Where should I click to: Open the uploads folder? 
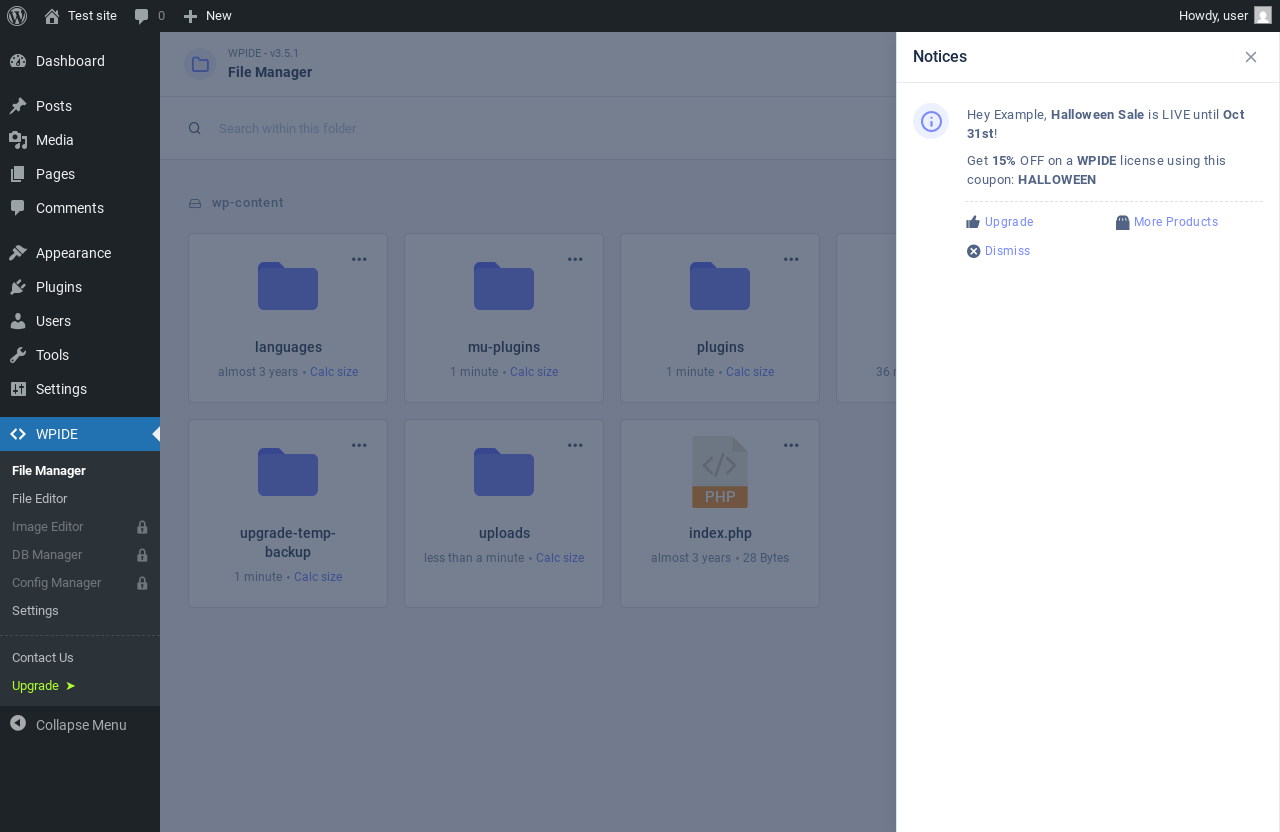tap(504, 472)
